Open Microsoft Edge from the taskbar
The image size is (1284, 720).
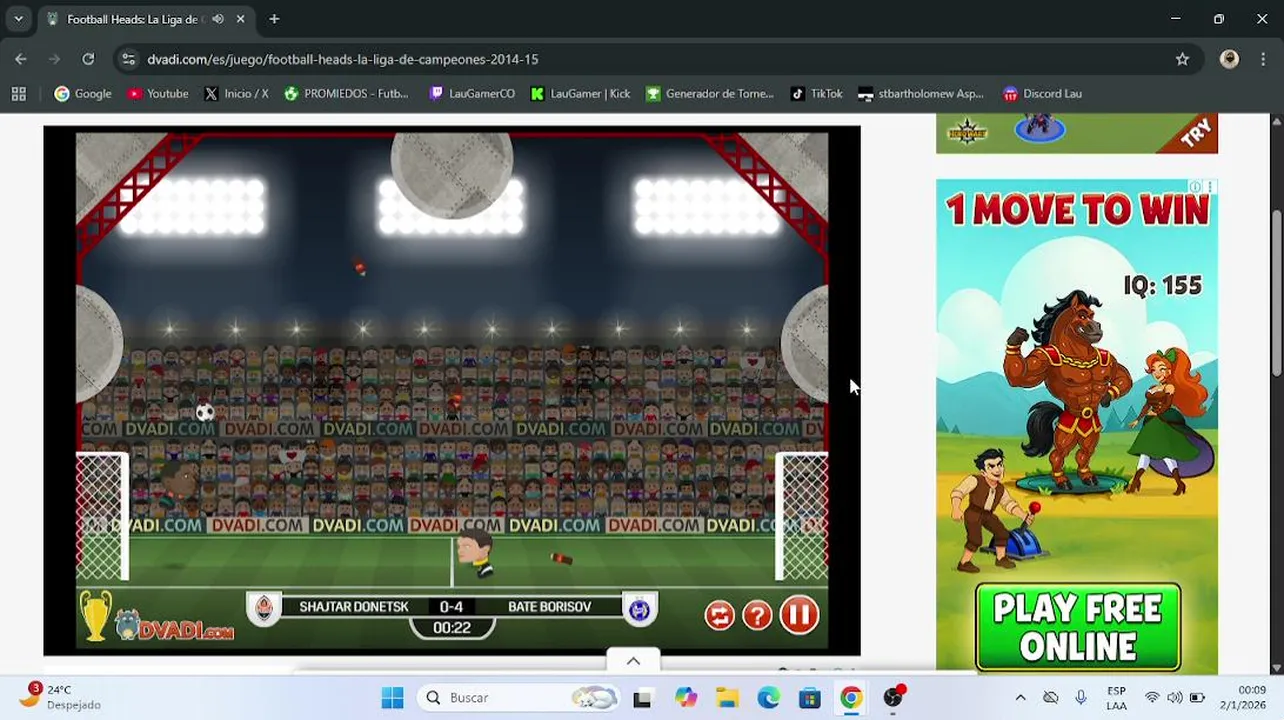(x=768, y=697)
